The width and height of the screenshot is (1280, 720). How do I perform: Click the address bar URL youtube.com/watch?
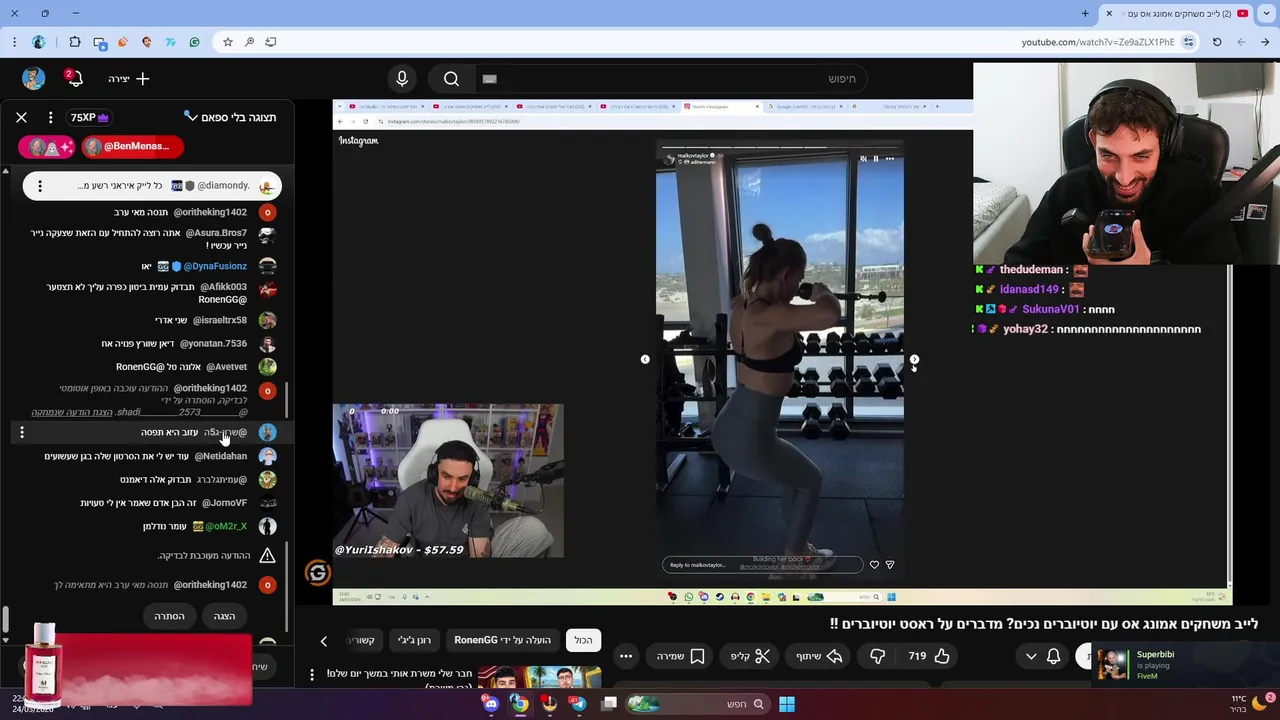[1097, 42]
